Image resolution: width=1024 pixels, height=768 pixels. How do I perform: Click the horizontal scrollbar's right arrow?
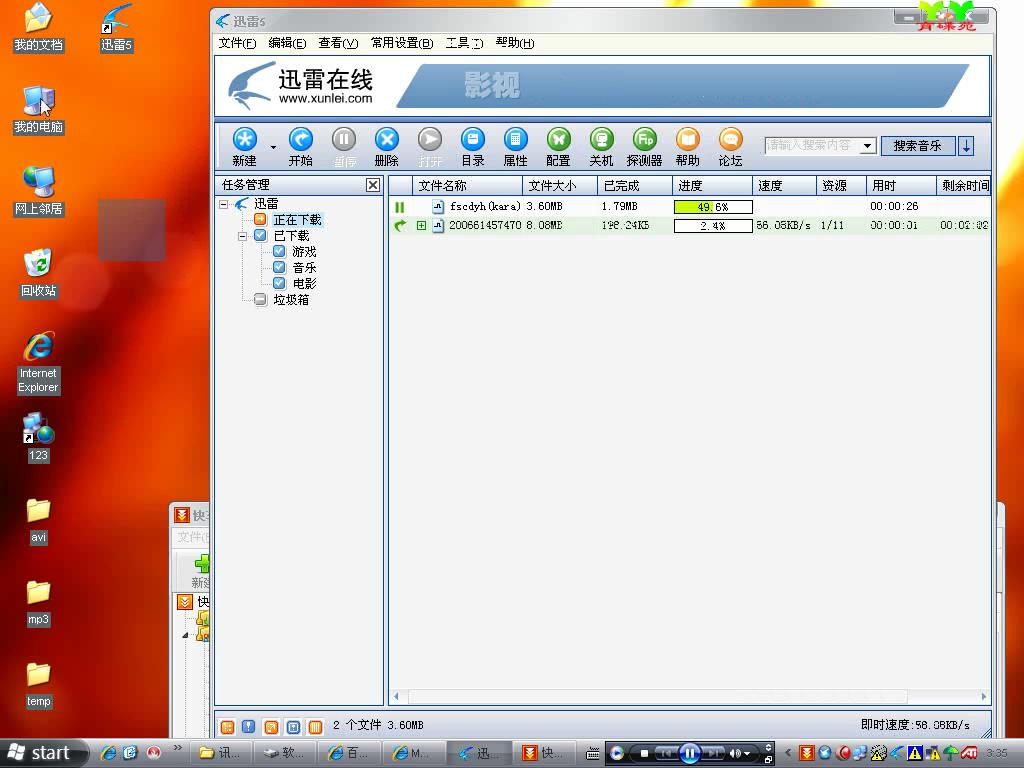tap(984, 697)
